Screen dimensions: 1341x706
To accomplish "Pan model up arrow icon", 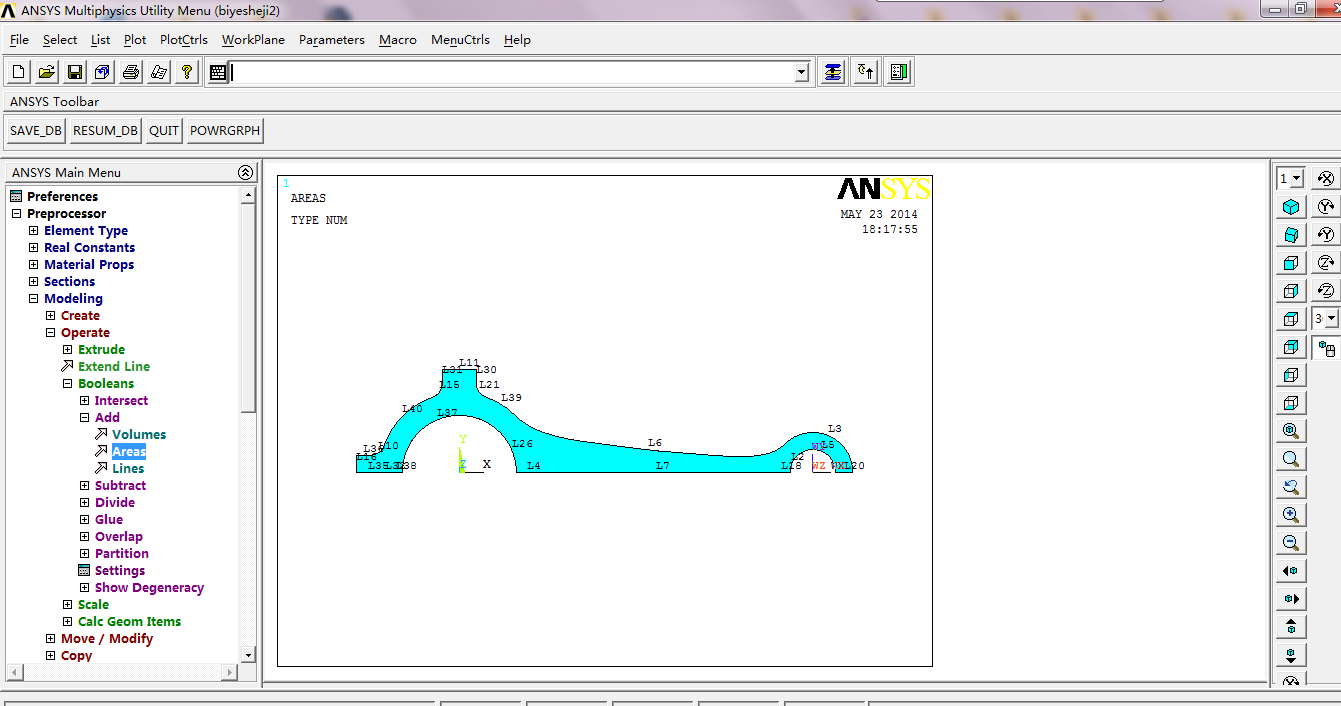I will (1291, 627).
